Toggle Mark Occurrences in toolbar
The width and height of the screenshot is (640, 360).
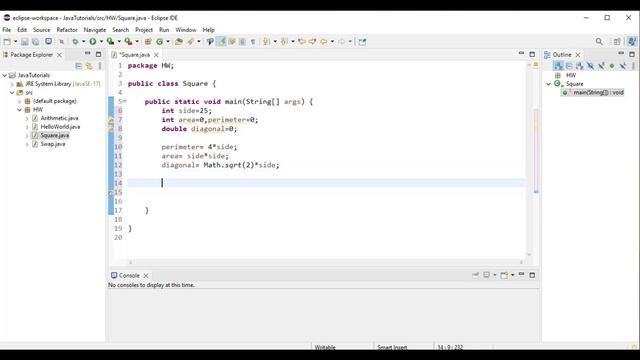pyautogui.click(x=221, y=42)
